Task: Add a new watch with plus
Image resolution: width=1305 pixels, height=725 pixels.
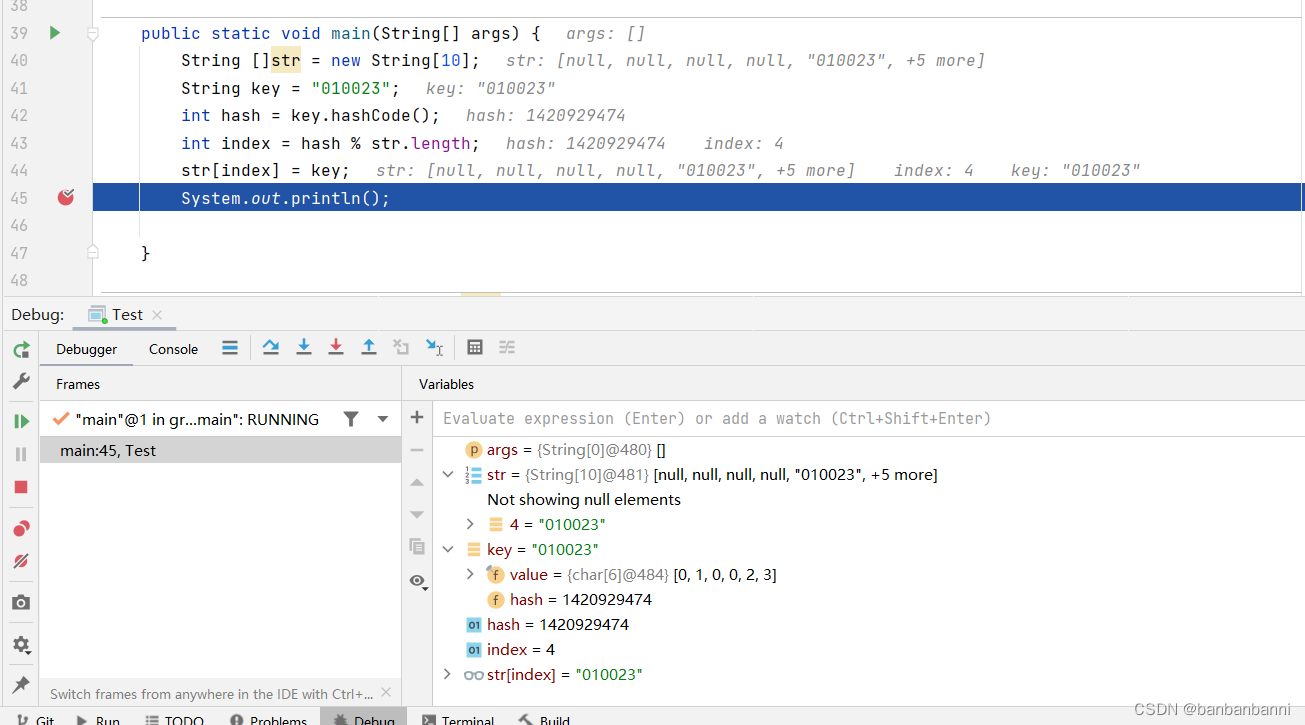Action: [x=417, y=418]
